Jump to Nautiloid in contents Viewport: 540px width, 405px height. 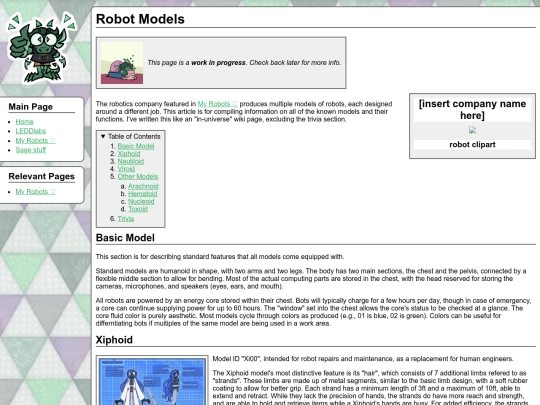click(131, 161)
